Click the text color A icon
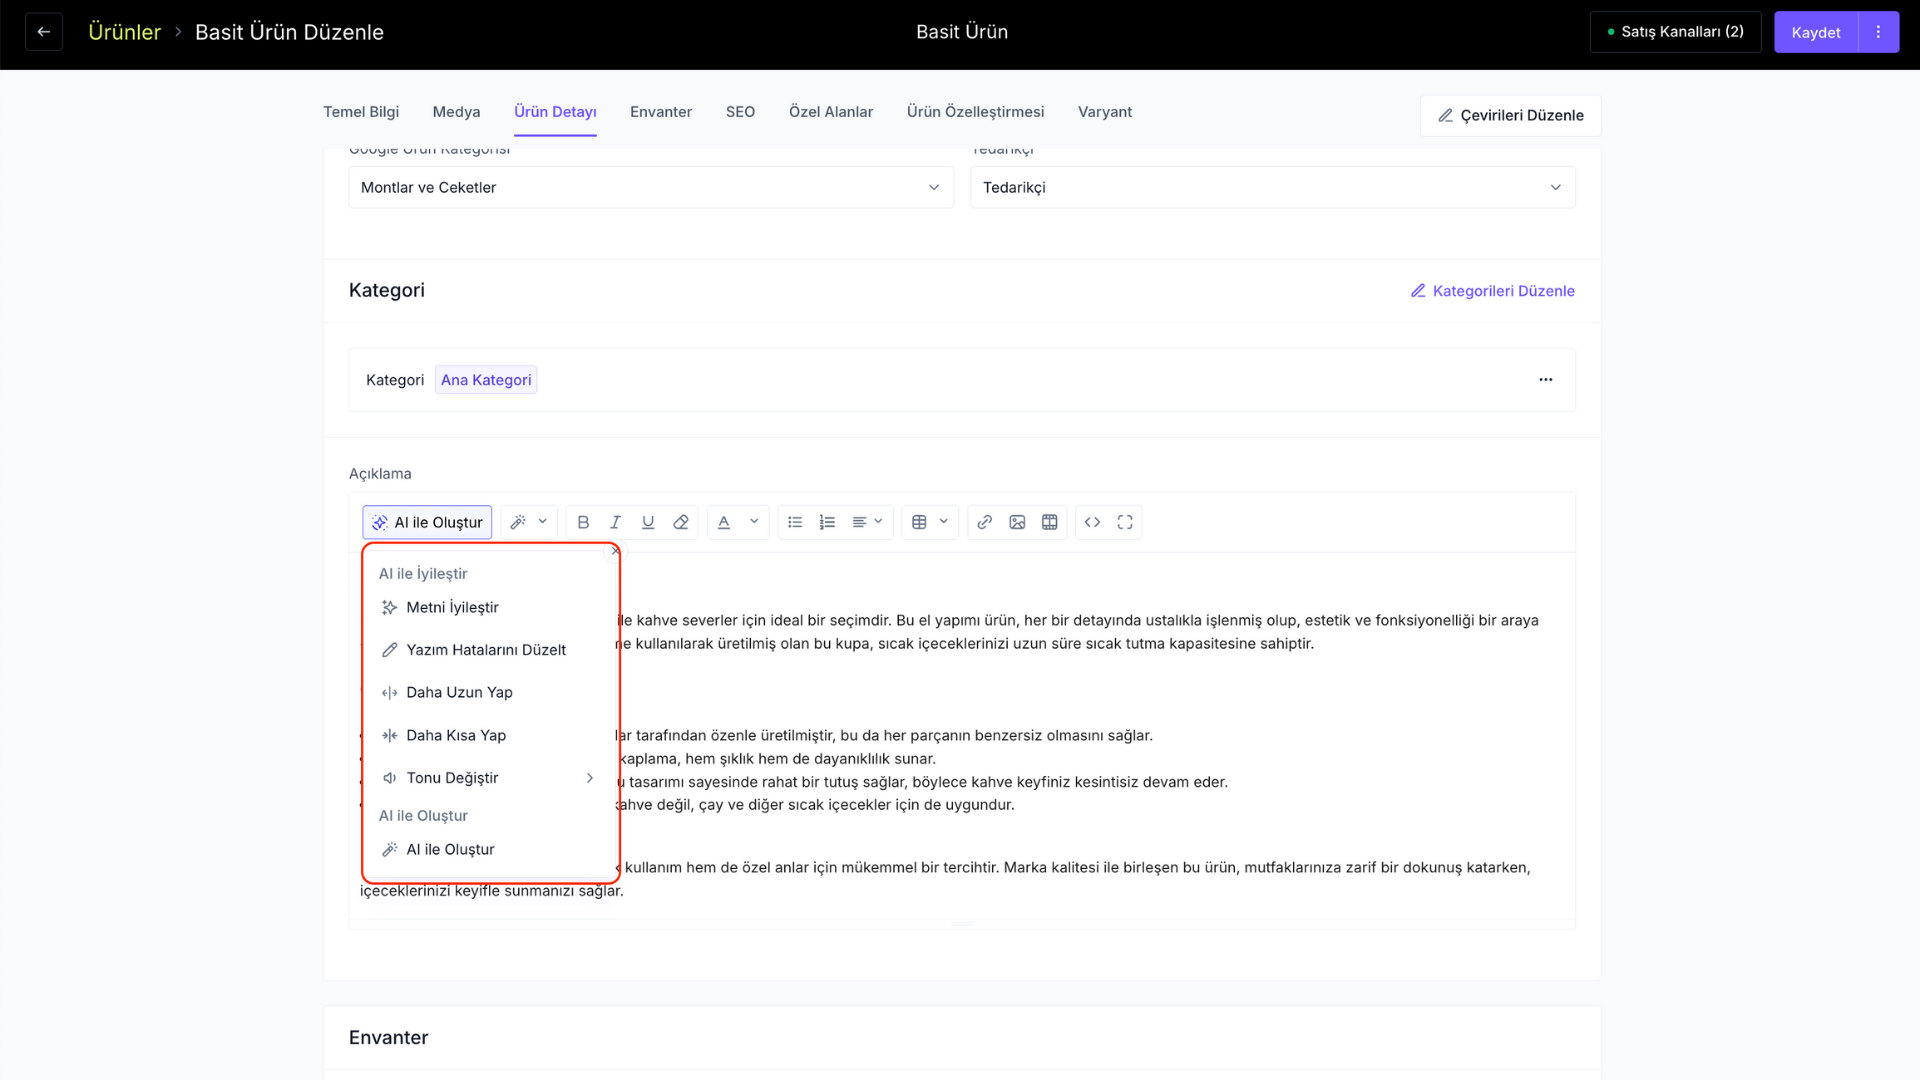Viewport: 1920px width, 1080px height. pos(724,522)
